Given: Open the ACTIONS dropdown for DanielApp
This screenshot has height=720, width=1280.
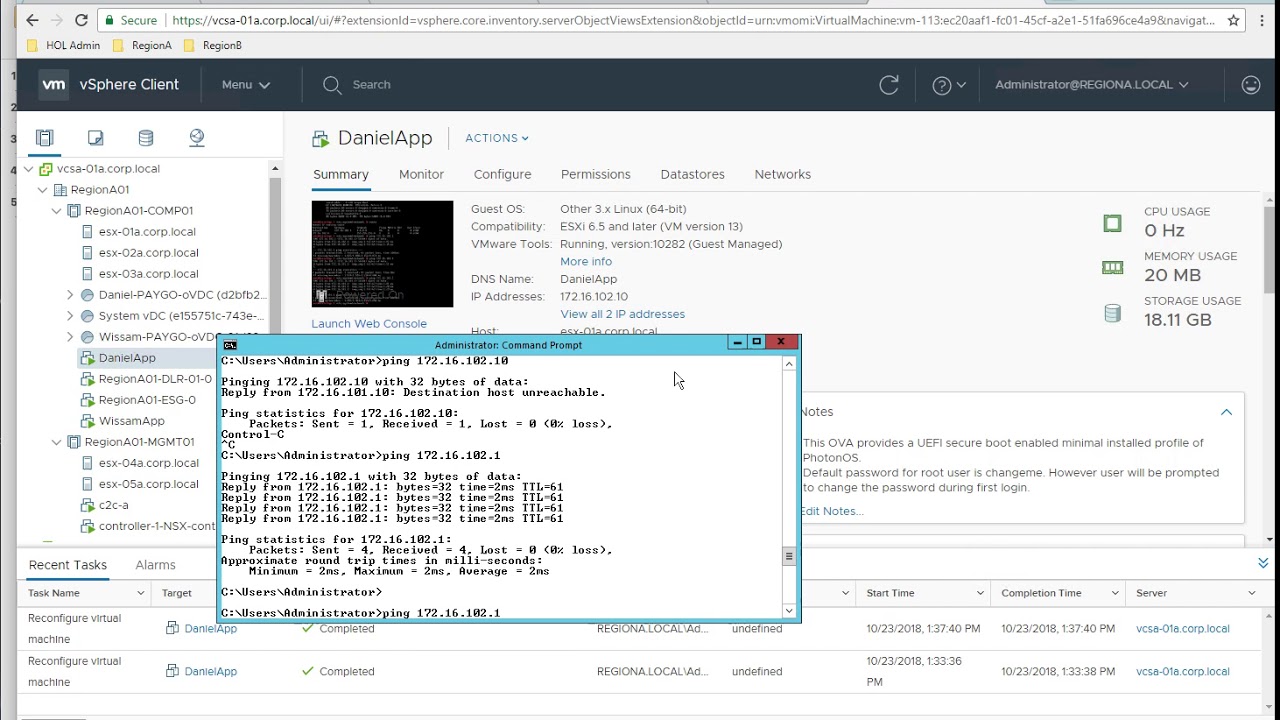Looking at the screenshot, I should point(496,138).
